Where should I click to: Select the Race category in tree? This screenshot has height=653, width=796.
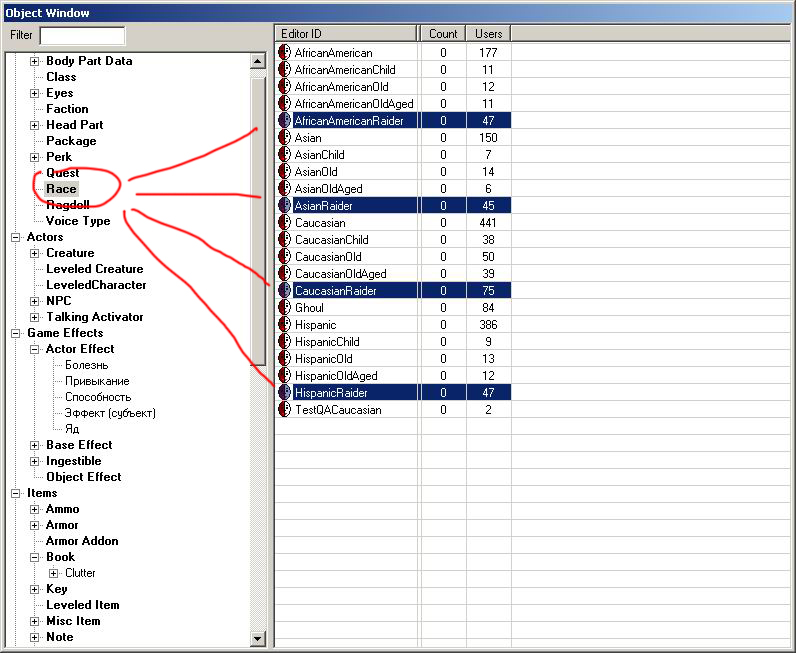(x=61, y=189)
